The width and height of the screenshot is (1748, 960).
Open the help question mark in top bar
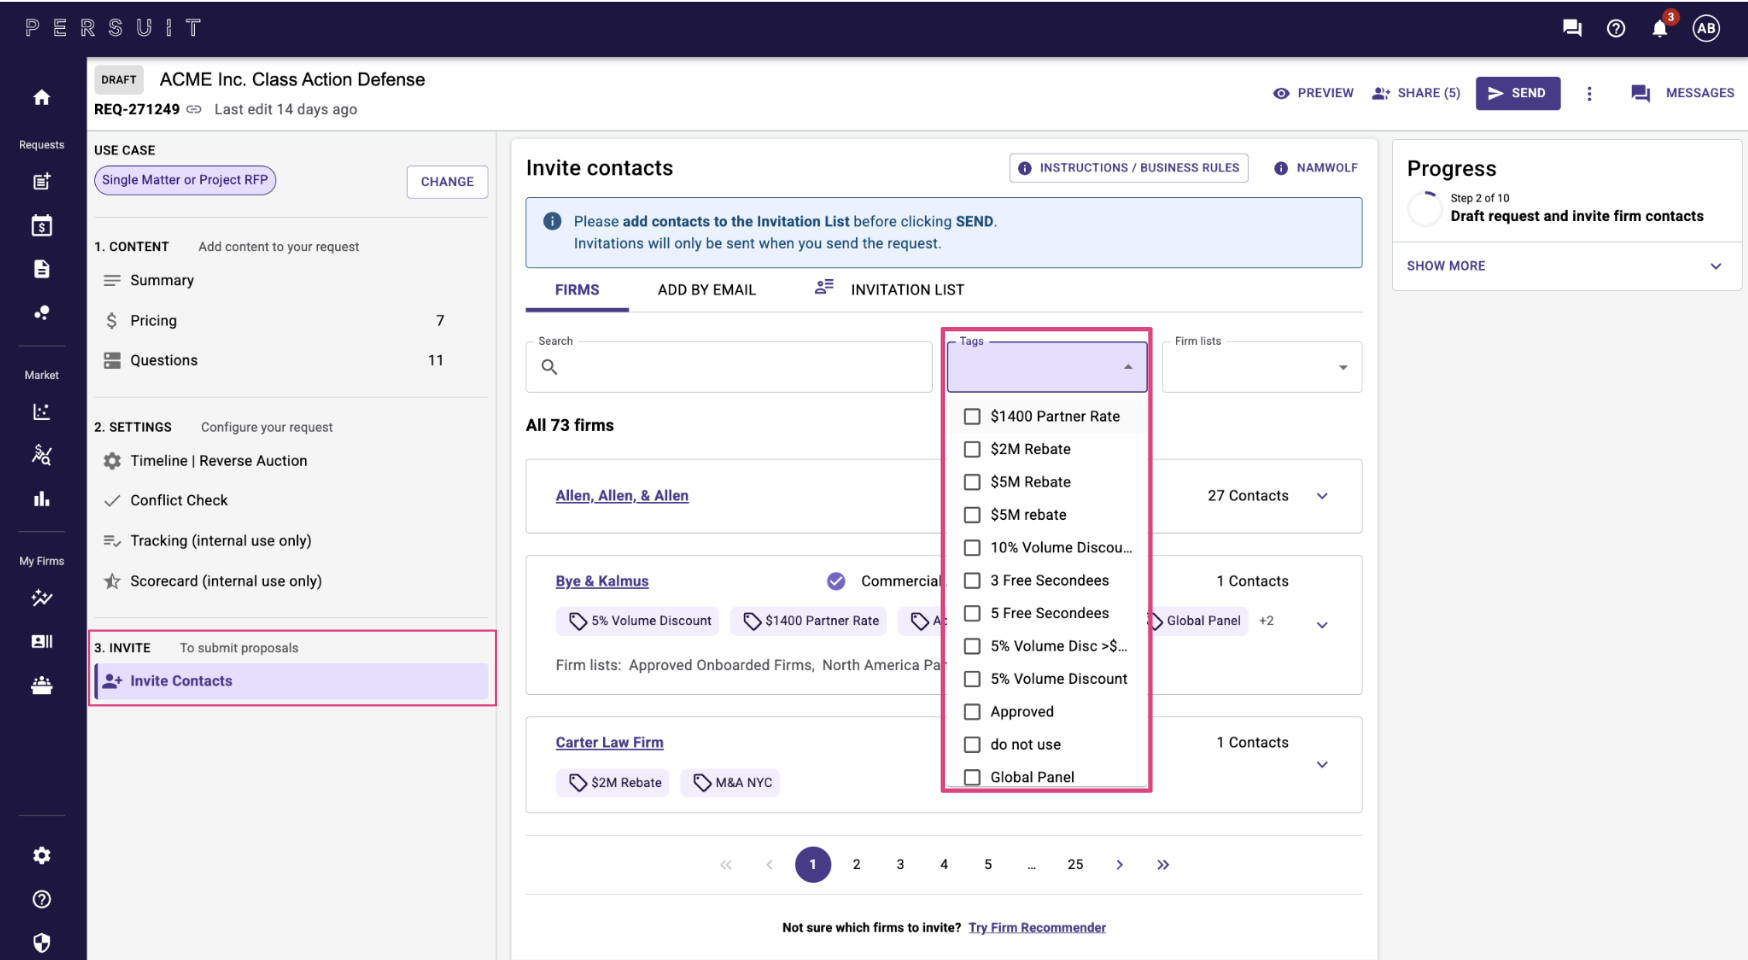(x=1616, y=28)
